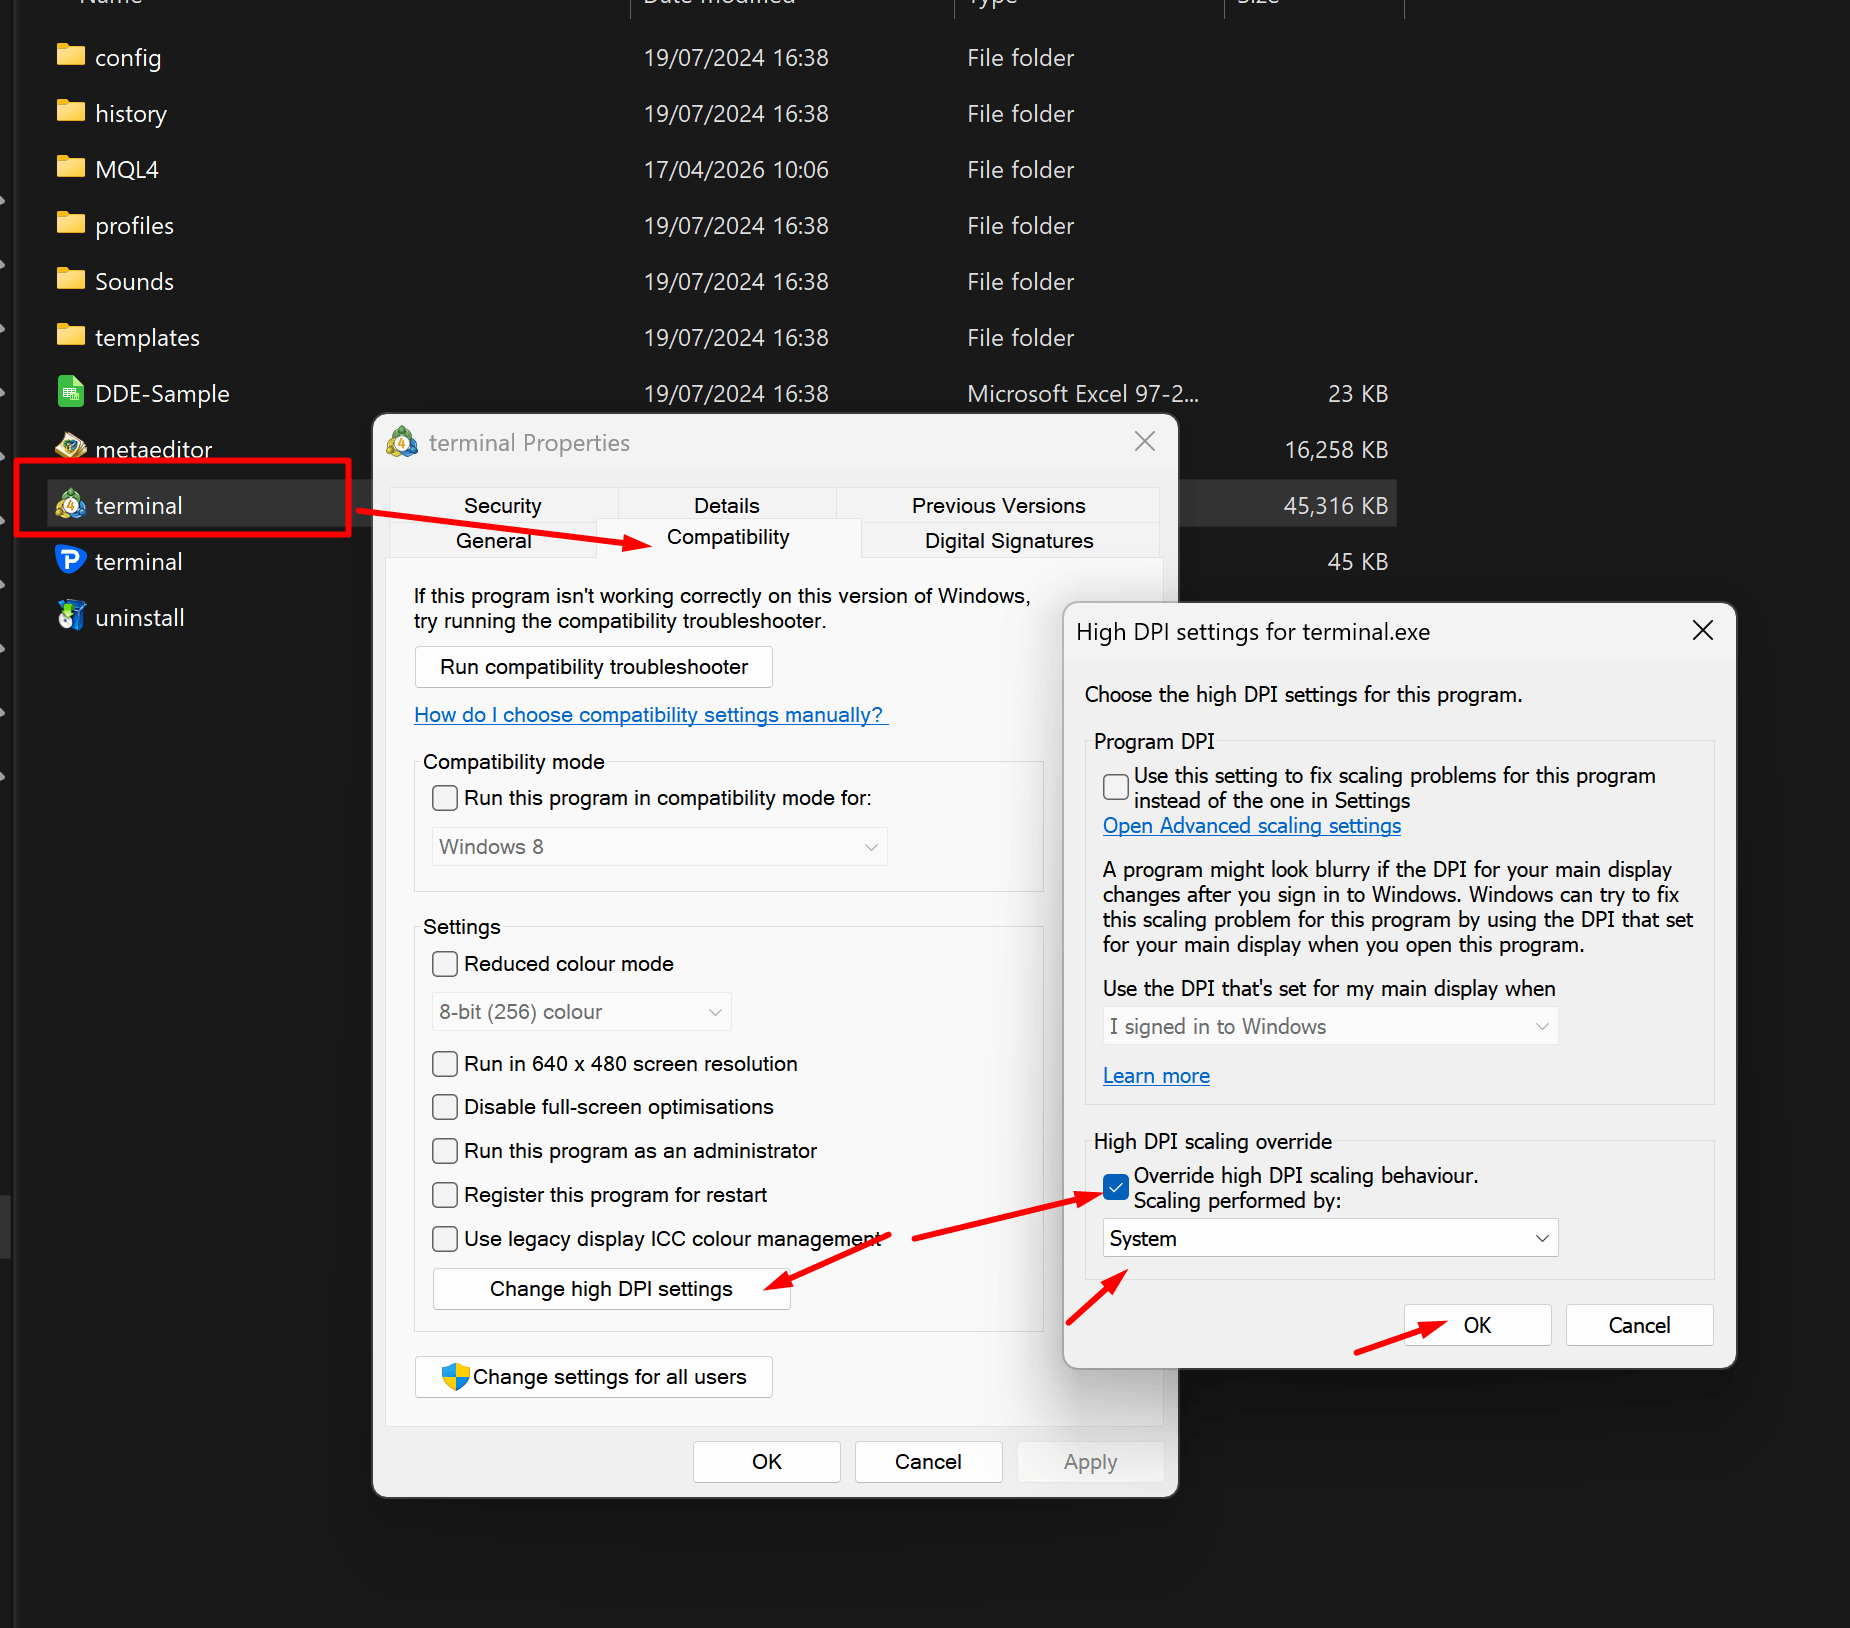Click the config row's File folder type

tap(1020, 58)
